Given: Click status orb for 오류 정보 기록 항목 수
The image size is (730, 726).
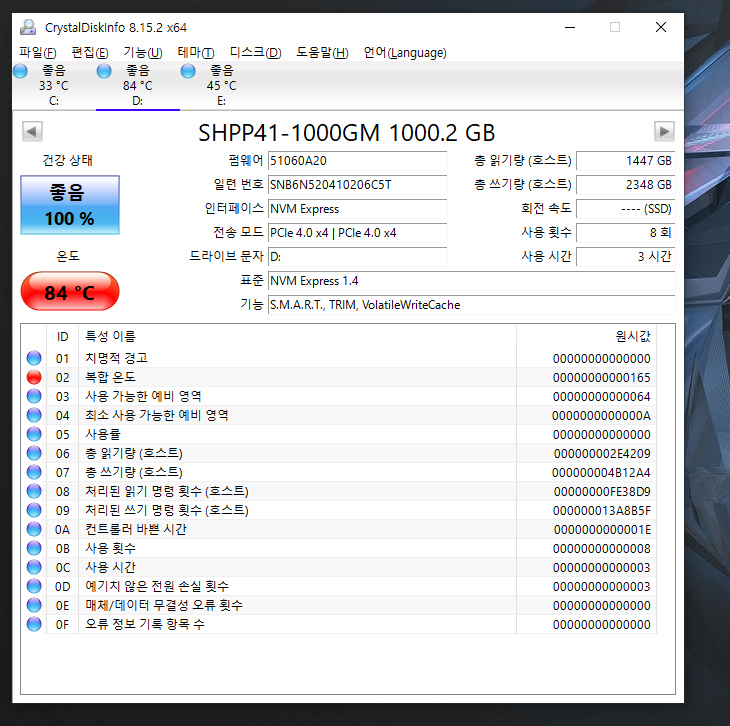Looking at the screenshot, I should (34, 624).
